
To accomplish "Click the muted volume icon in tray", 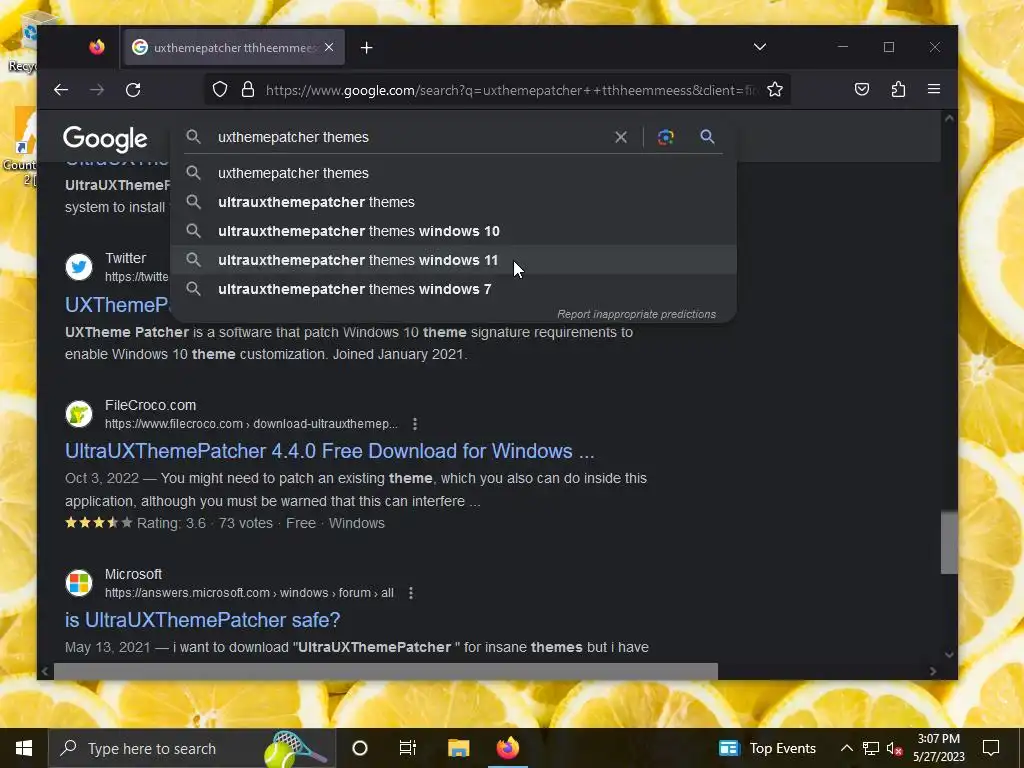I will coord(894,749).
